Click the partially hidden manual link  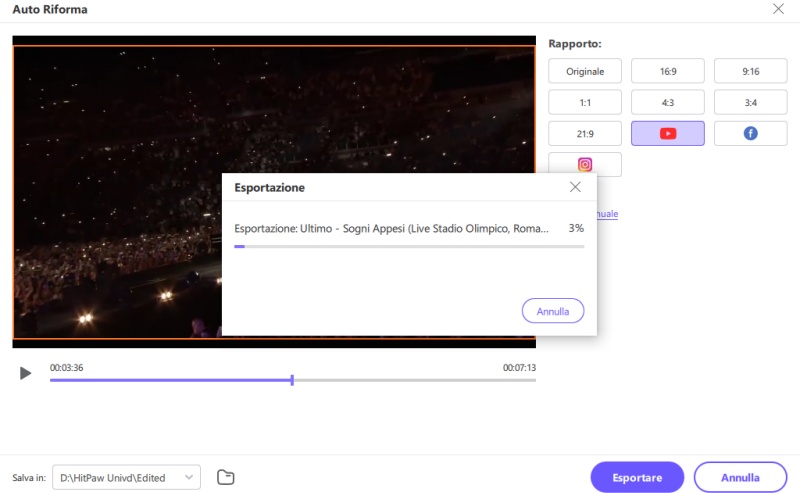tap(608, 213)
